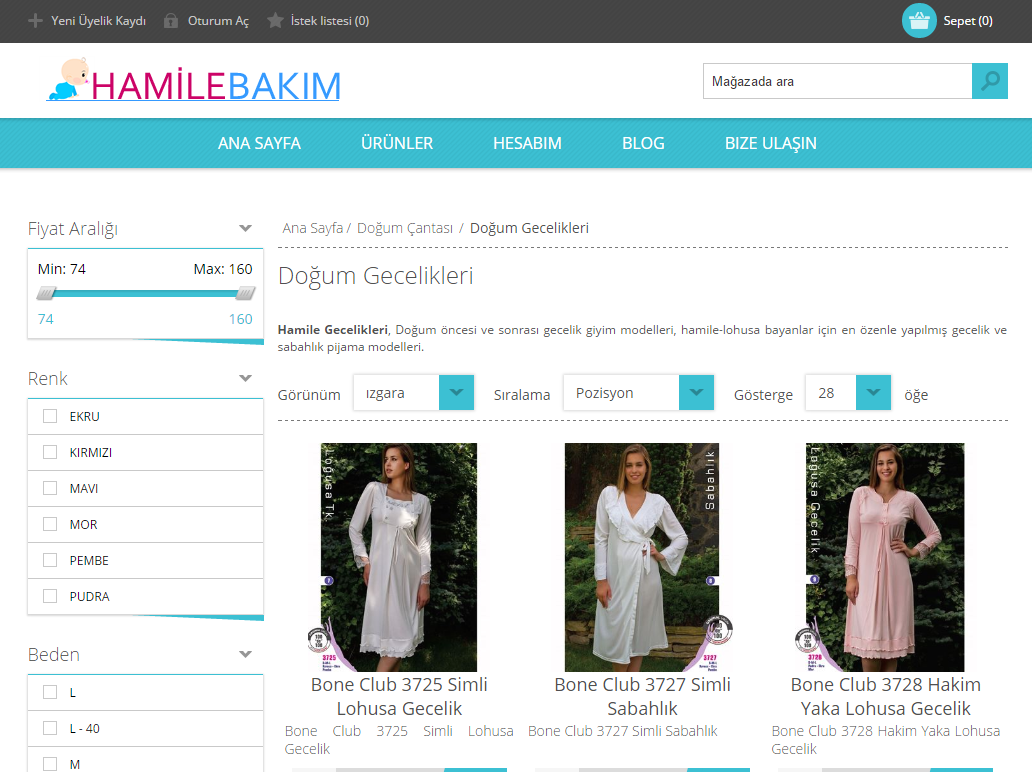The height and width of the screenshot is (772, 1032).
Task: Click Doğum Çantası in the breadcrumb
Action: tap(405, 228)
